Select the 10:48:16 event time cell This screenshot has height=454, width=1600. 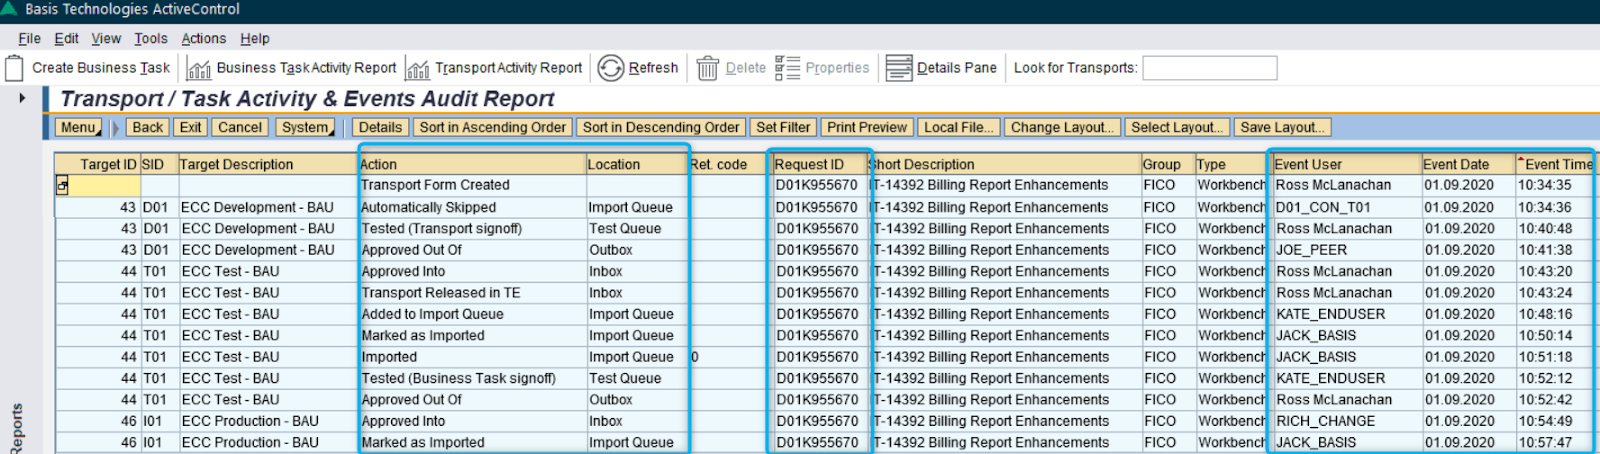[x=1555, y=314]
